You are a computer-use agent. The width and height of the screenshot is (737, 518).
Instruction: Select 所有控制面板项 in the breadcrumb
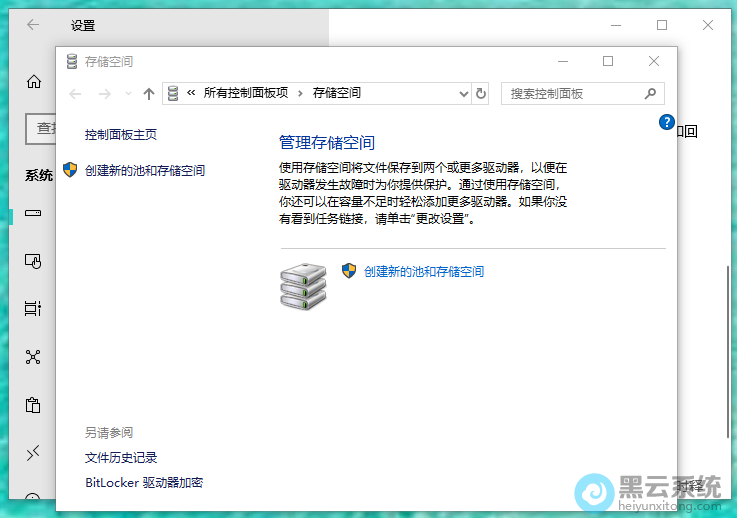click(x=245, y=93)
